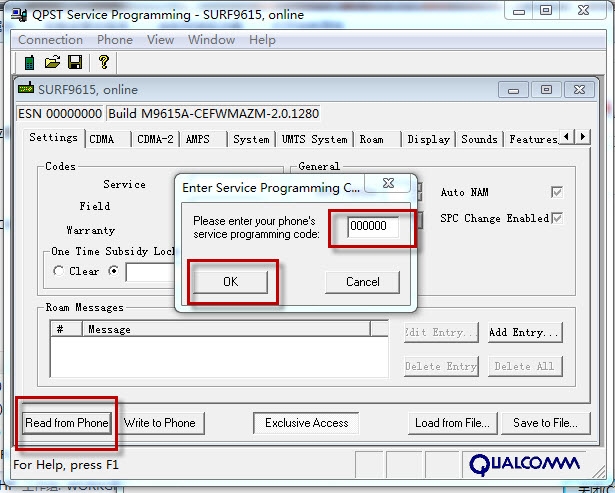Screen dimensions: 615x493
Task: Save using the floppy disk toolbar icon
Action: coord(75,62)
